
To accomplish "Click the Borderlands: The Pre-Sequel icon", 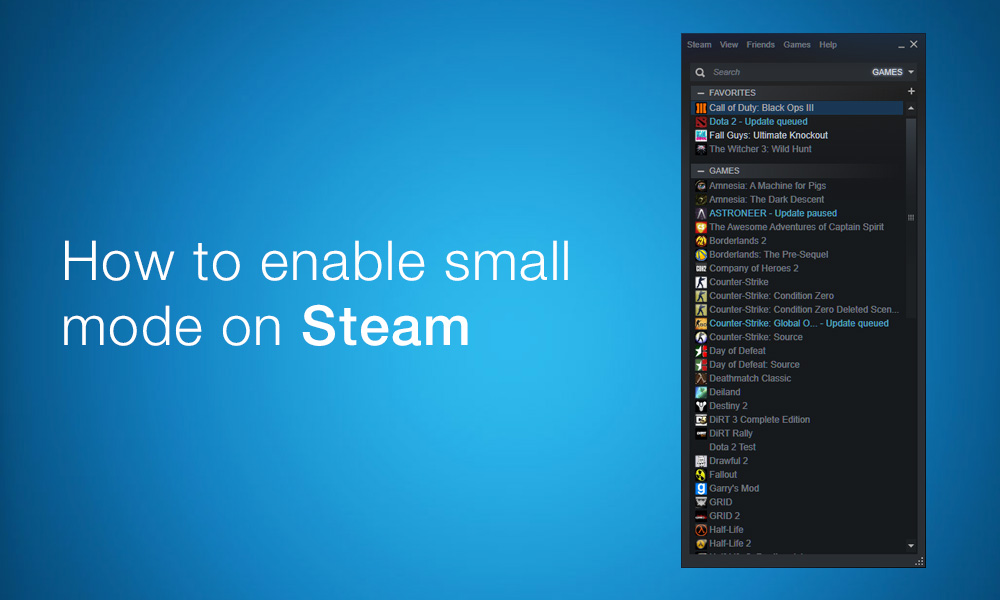I will pos(701,255).
